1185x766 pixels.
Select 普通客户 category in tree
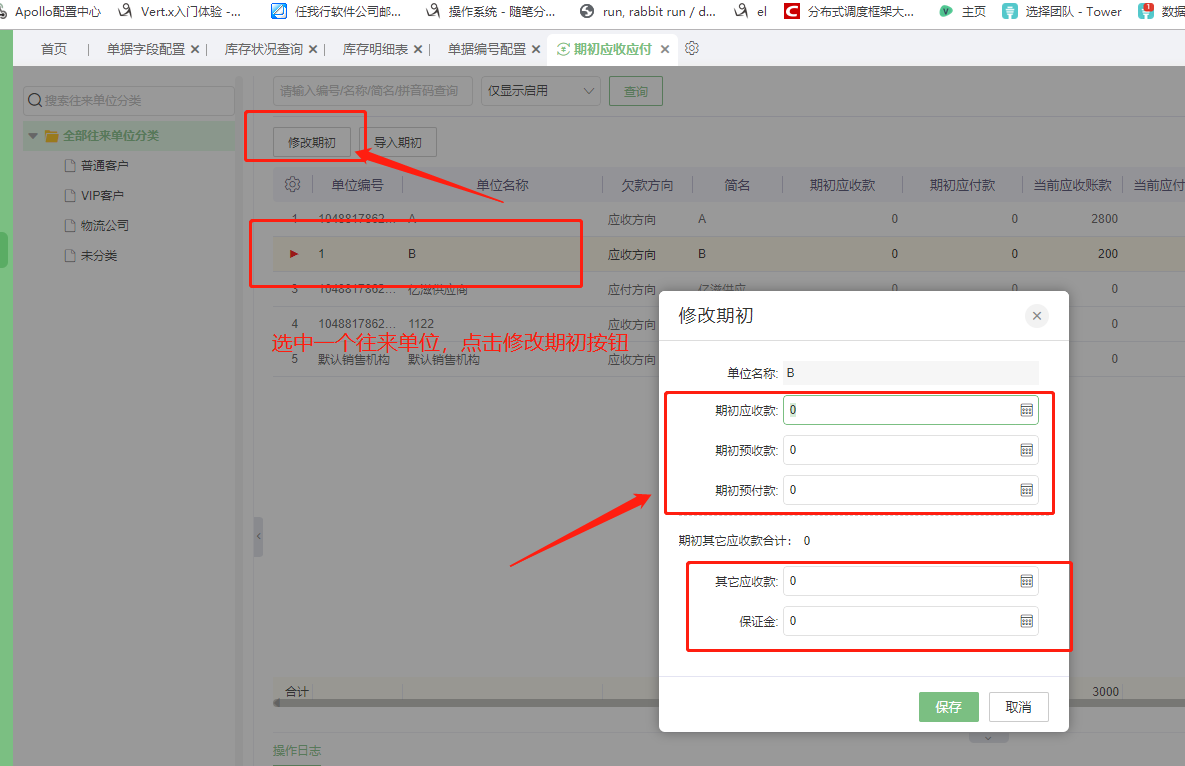tap(104, 165)
